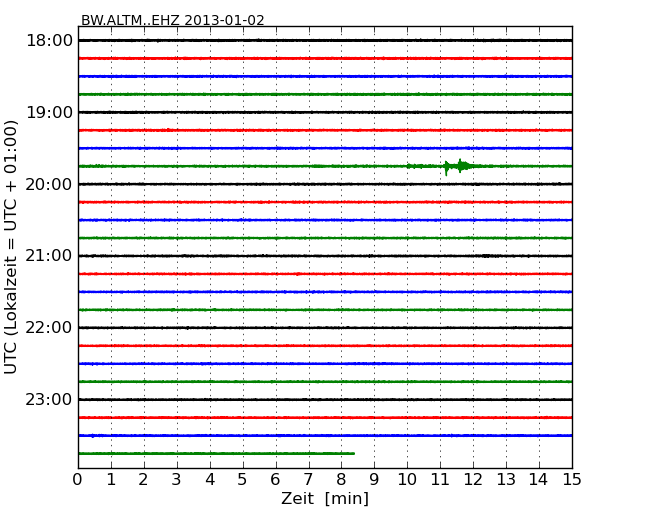Click the x-axis tick label 1
This screenshot has width=650, height=520.
point(111,480)
